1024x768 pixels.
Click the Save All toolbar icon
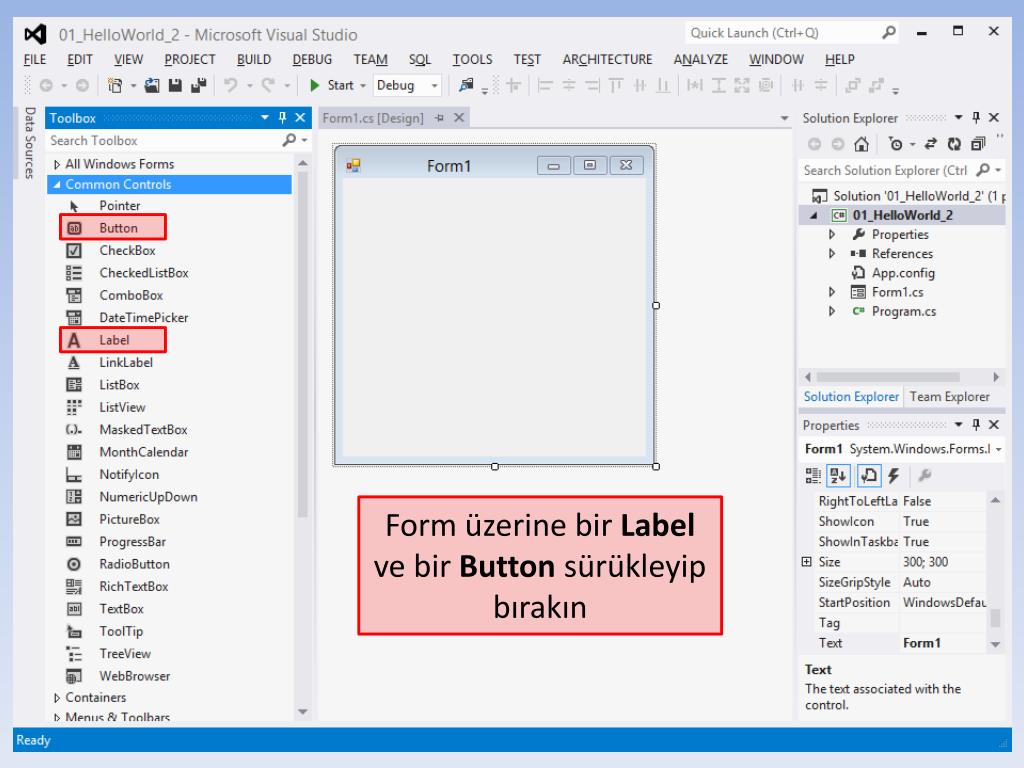coord(199,85)
